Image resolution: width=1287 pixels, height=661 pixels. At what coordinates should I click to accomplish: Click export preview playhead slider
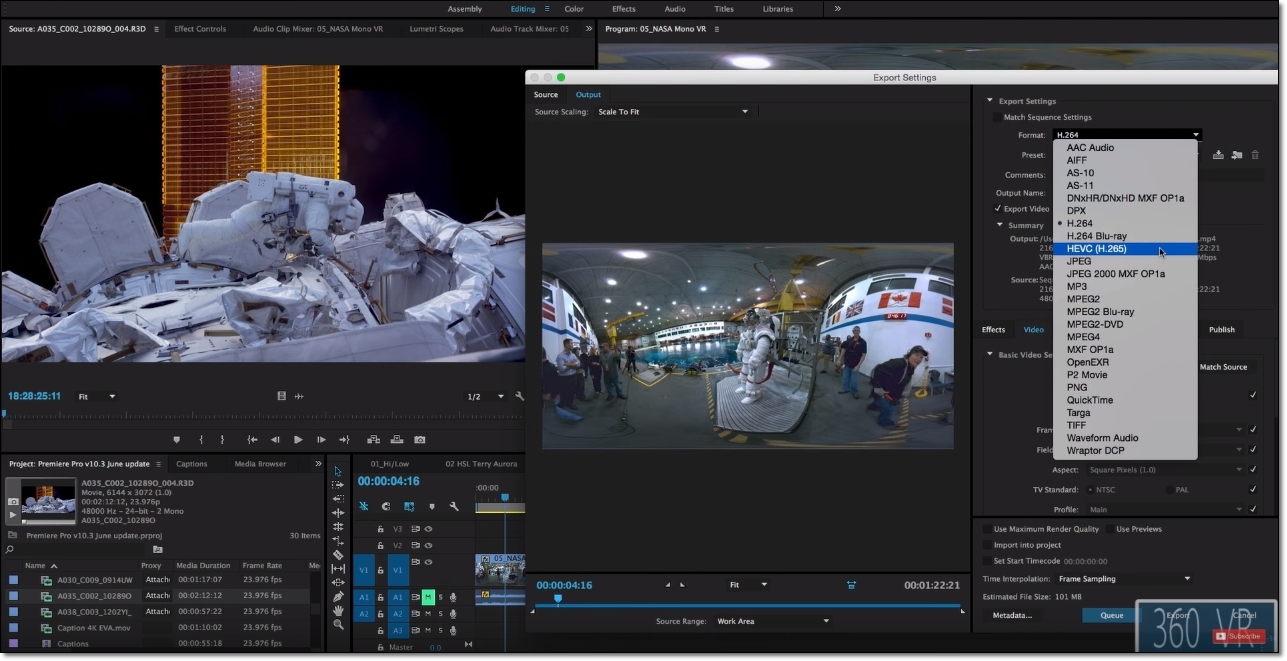point(558,599)
